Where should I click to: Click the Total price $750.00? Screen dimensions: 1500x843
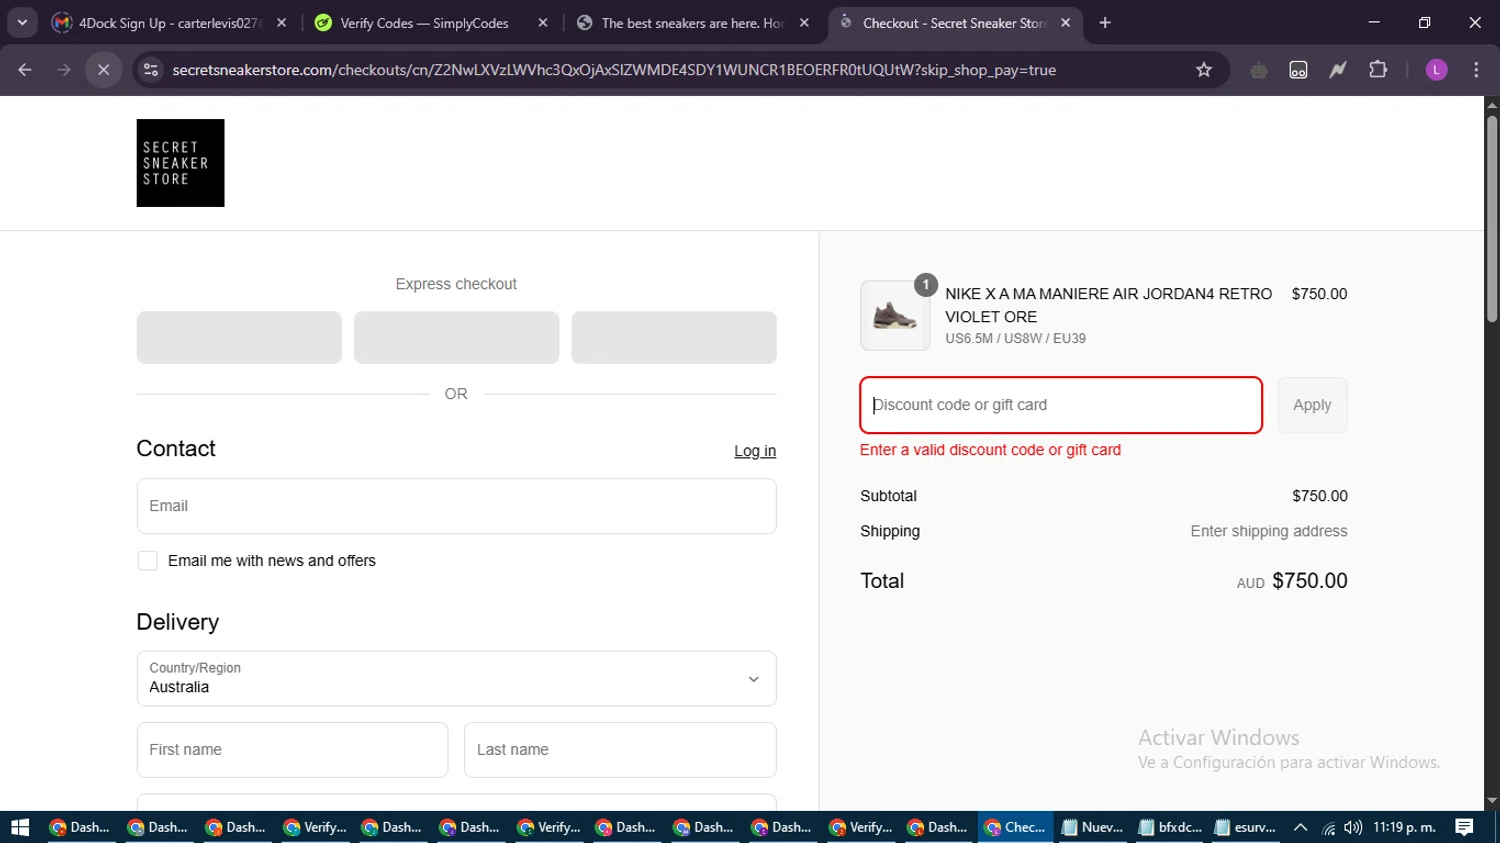point(1310,581)
